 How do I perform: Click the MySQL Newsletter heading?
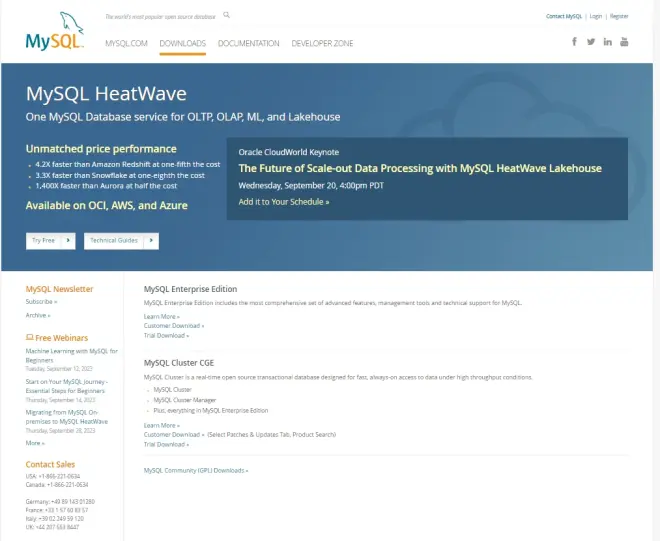(x=59, y=289)
